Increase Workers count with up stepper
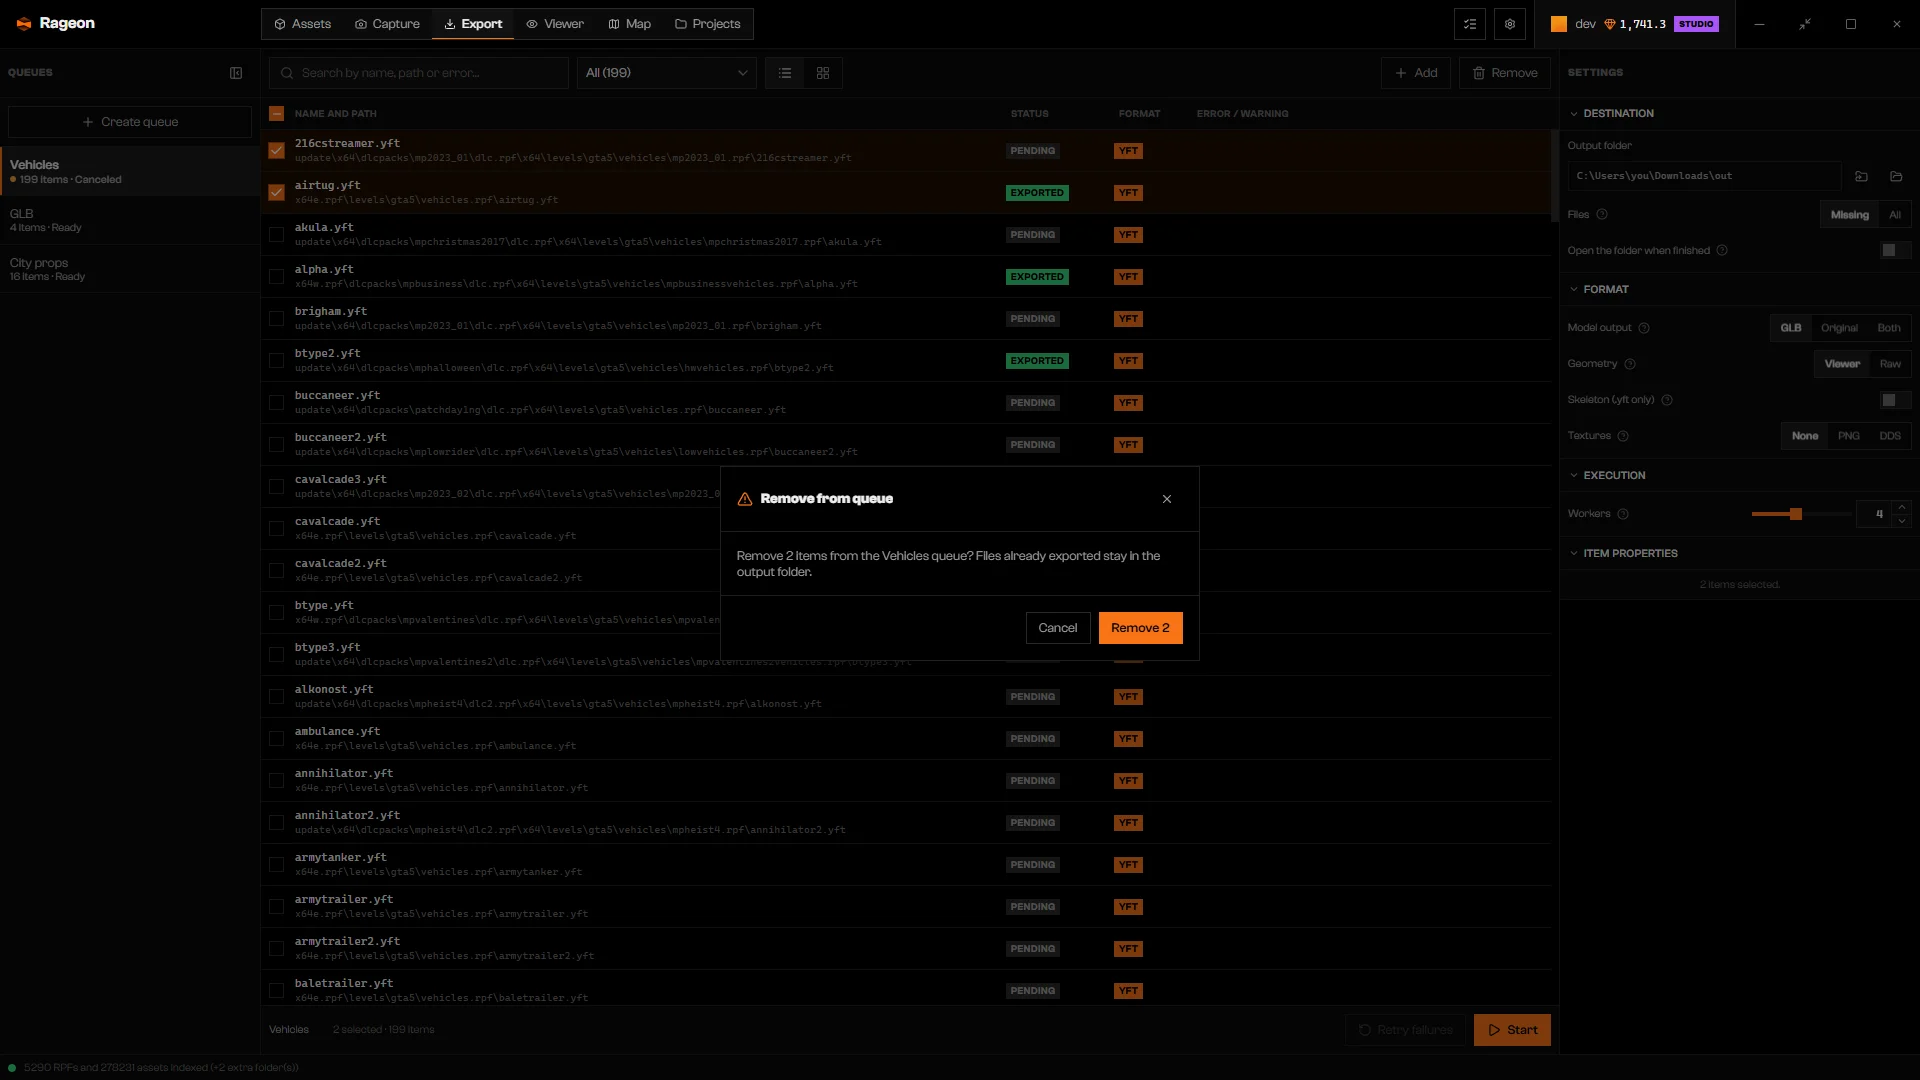1920x1080 pixels. [x=1902, y=508]
